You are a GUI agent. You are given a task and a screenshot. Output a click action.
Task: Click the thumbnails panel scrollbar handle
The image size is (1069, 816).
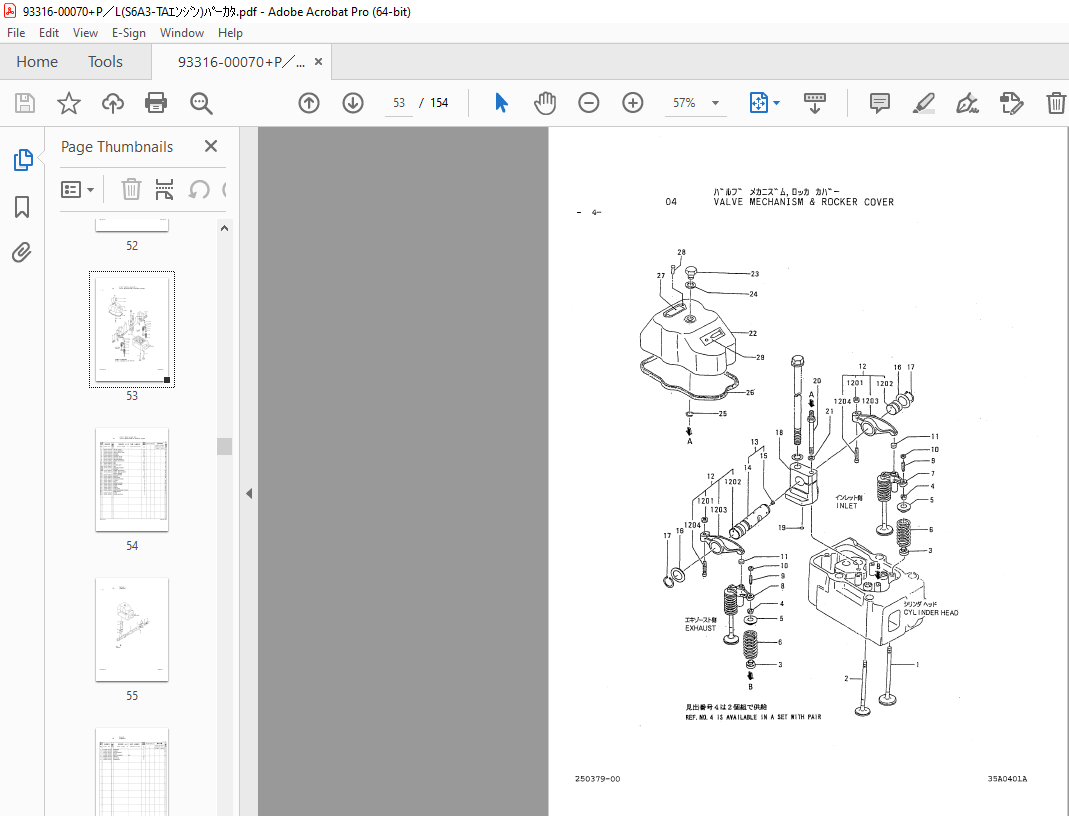(x=224, y=446)
